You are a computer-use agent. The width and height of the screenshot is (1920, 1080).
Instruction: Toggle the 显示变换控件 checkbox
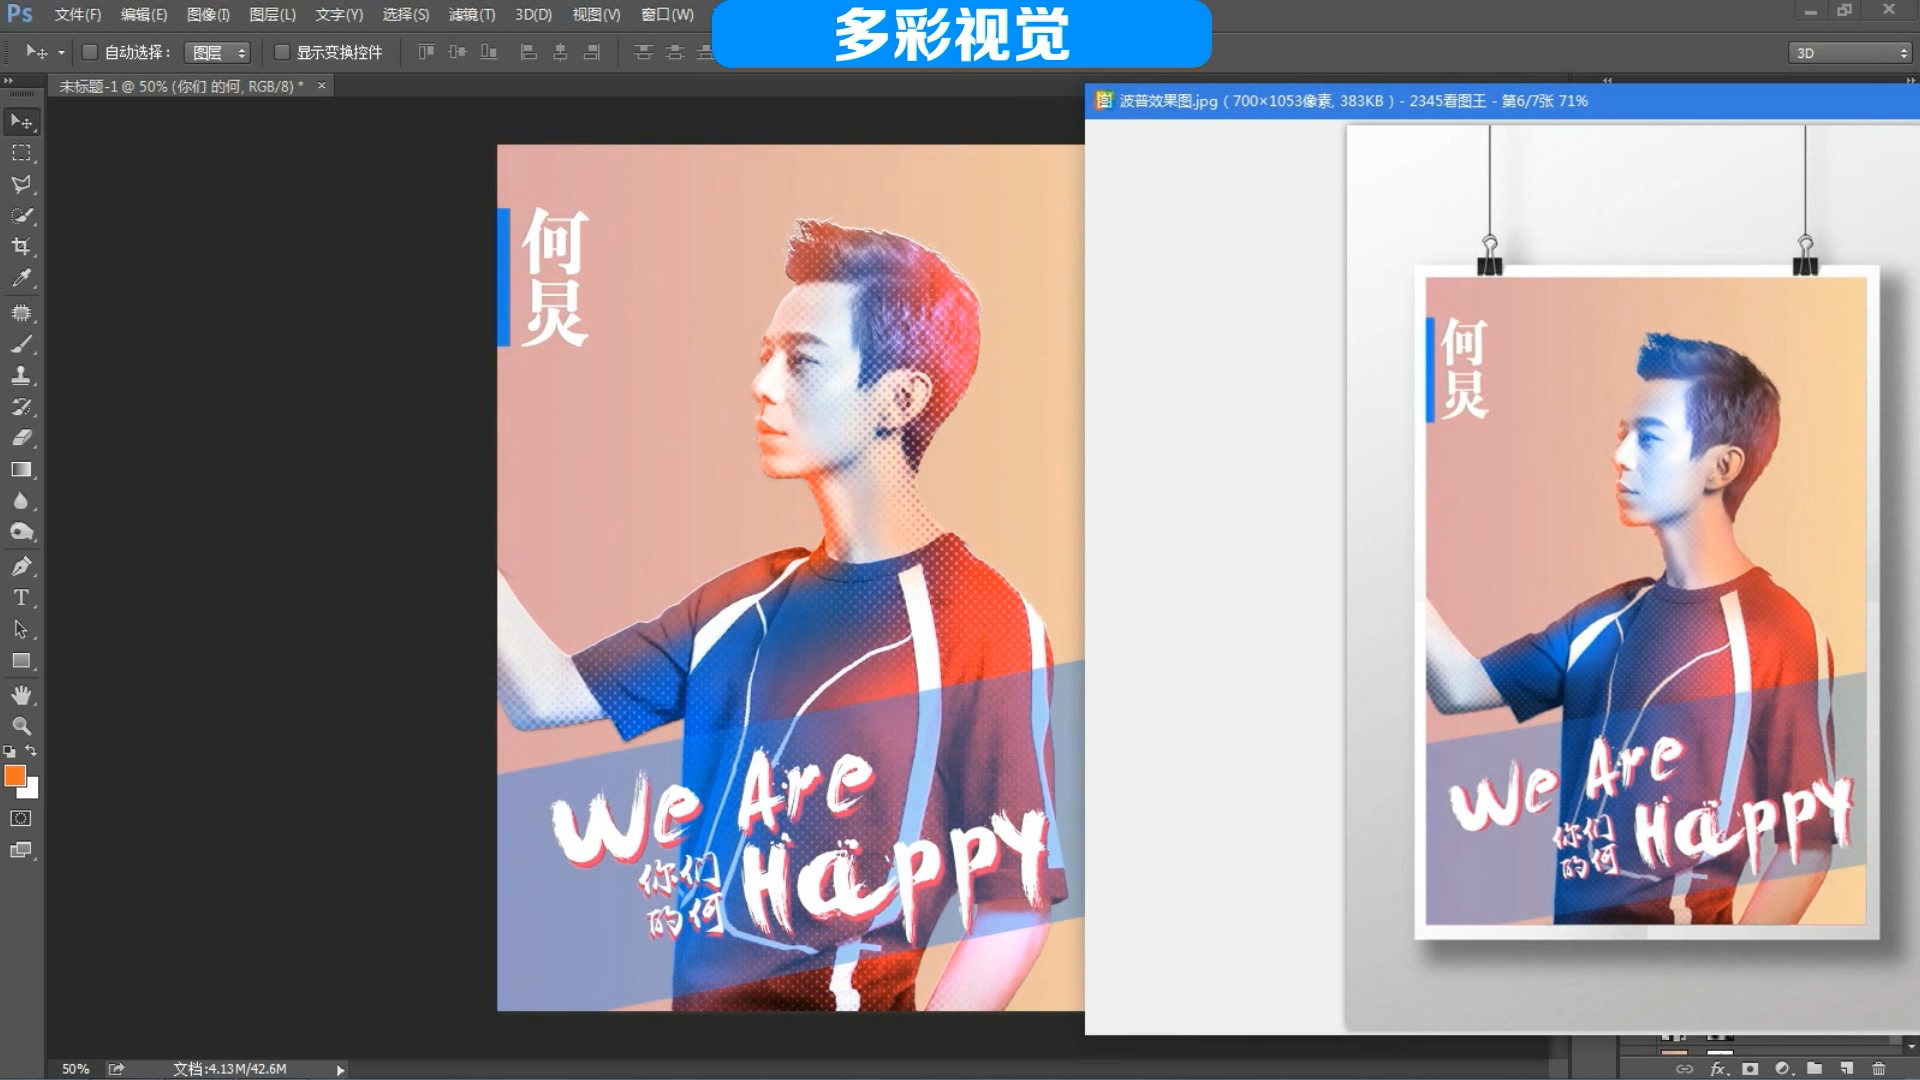coord(282,52)
